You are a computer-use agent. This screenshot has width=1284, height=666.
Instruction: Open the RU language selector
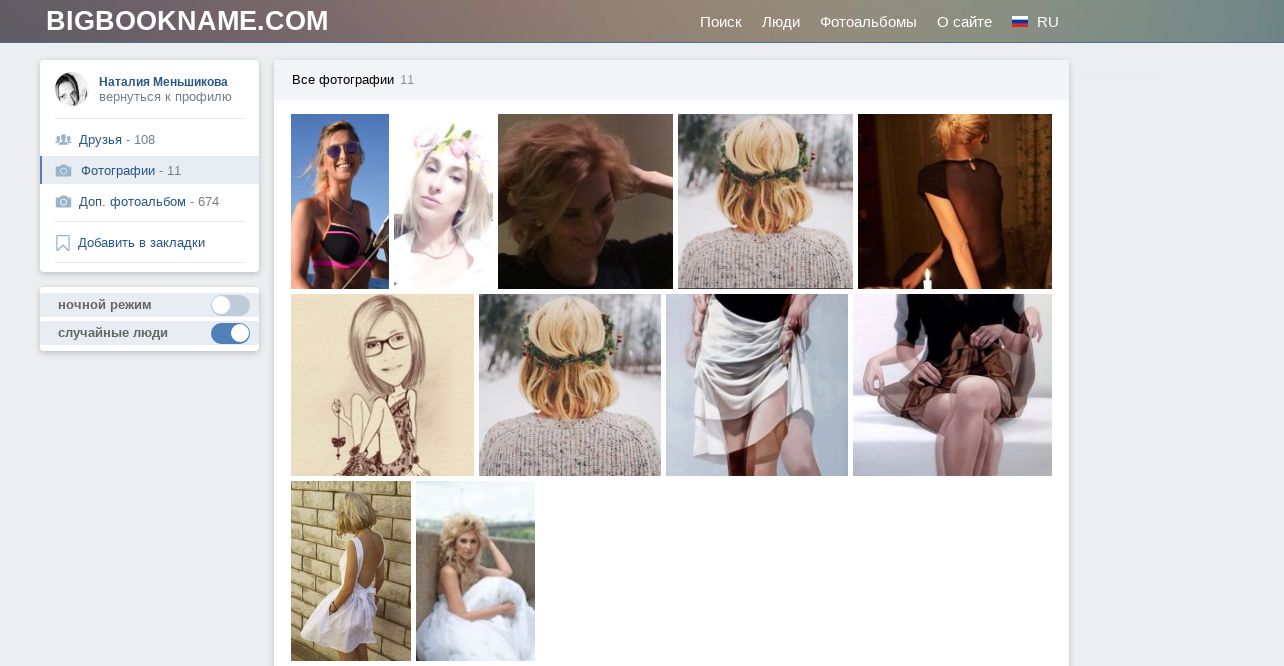tap(1048, 22)
